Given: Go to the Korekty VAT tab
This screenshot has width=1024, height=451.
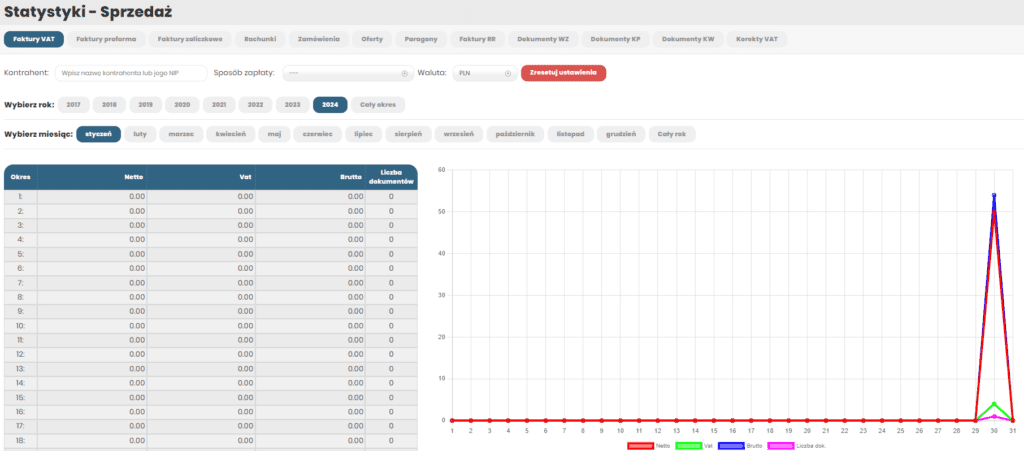Looking at the screenshot, I should 755,40.
